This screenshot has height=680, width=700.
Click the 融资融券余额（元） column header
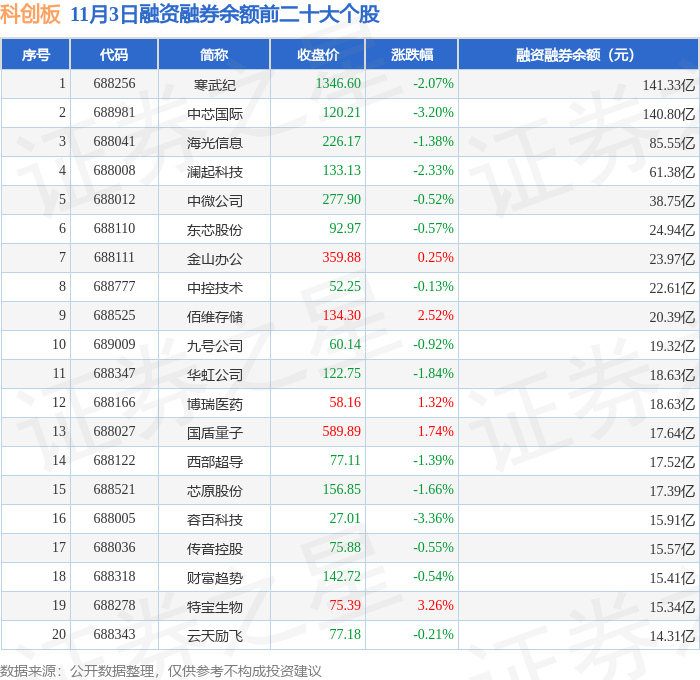coord(578,54)
